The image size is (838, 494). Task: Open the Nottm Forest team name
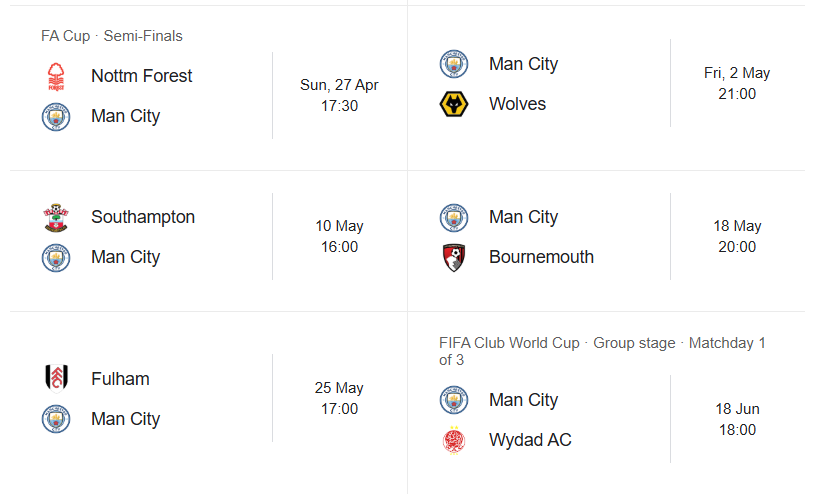coord(141,76)
